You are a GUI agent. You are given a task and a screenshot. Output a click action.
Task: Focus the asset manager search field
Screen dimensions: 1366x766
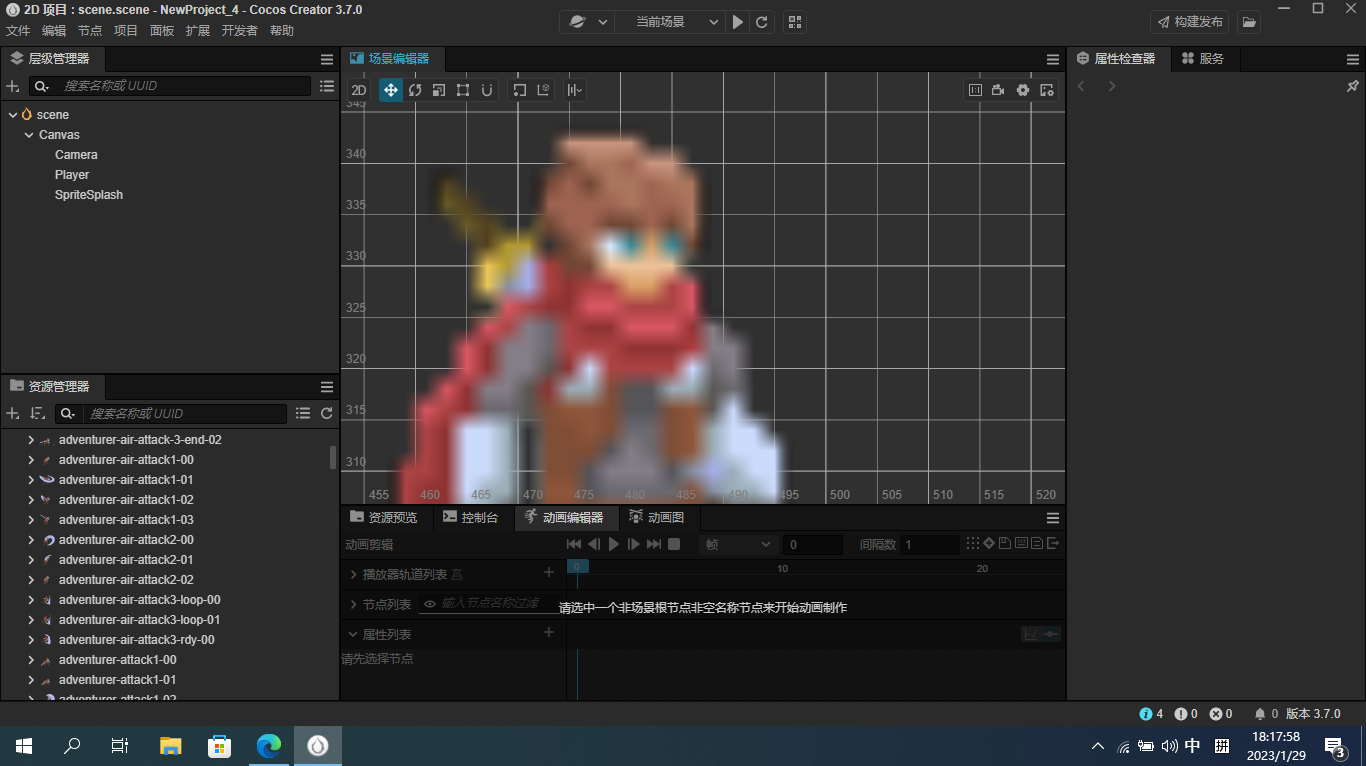(x=170, y=413)
